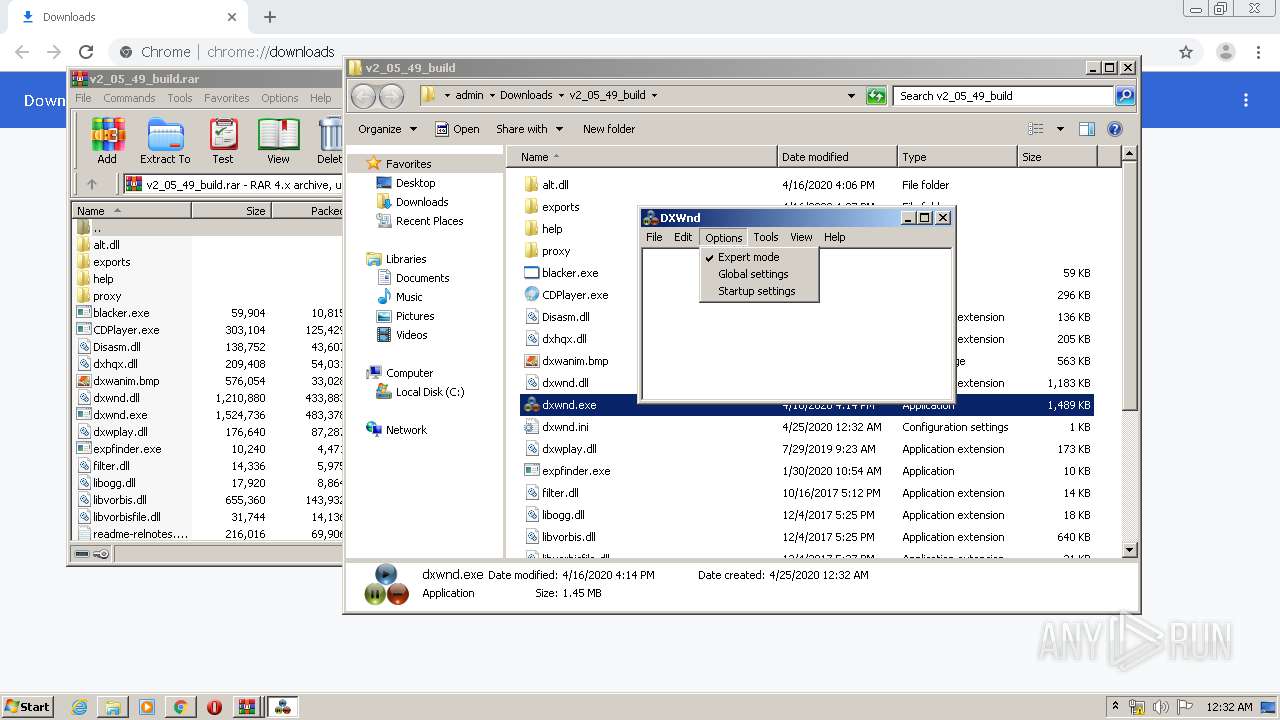The width and height of the screenshot is (1280, 720).
Task: Open the DXWnd Edit menu
Action: pyautogui.click(x=683, y=237)
